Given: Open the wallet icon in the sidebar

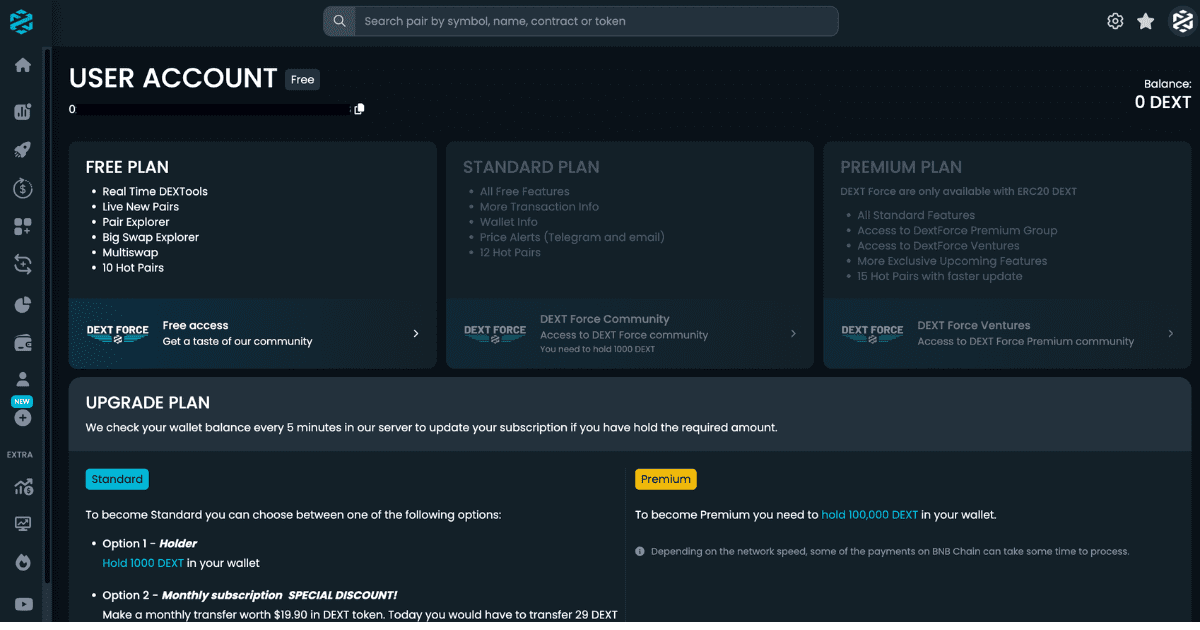Looking at the screenshot, I should point(22,342).
